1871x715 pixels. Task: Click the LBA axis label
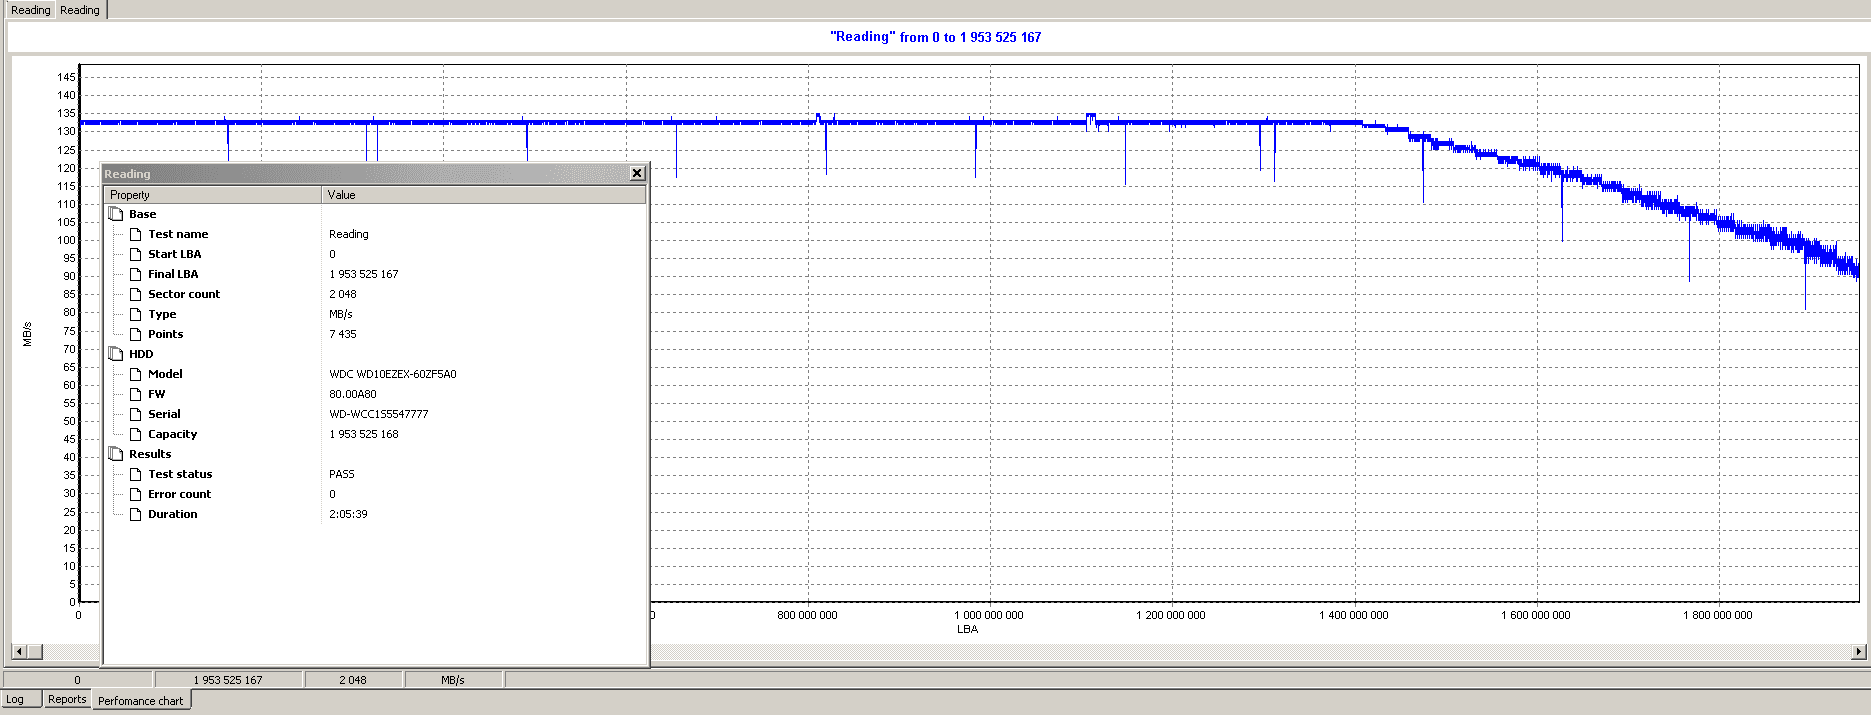click(967, 629)
